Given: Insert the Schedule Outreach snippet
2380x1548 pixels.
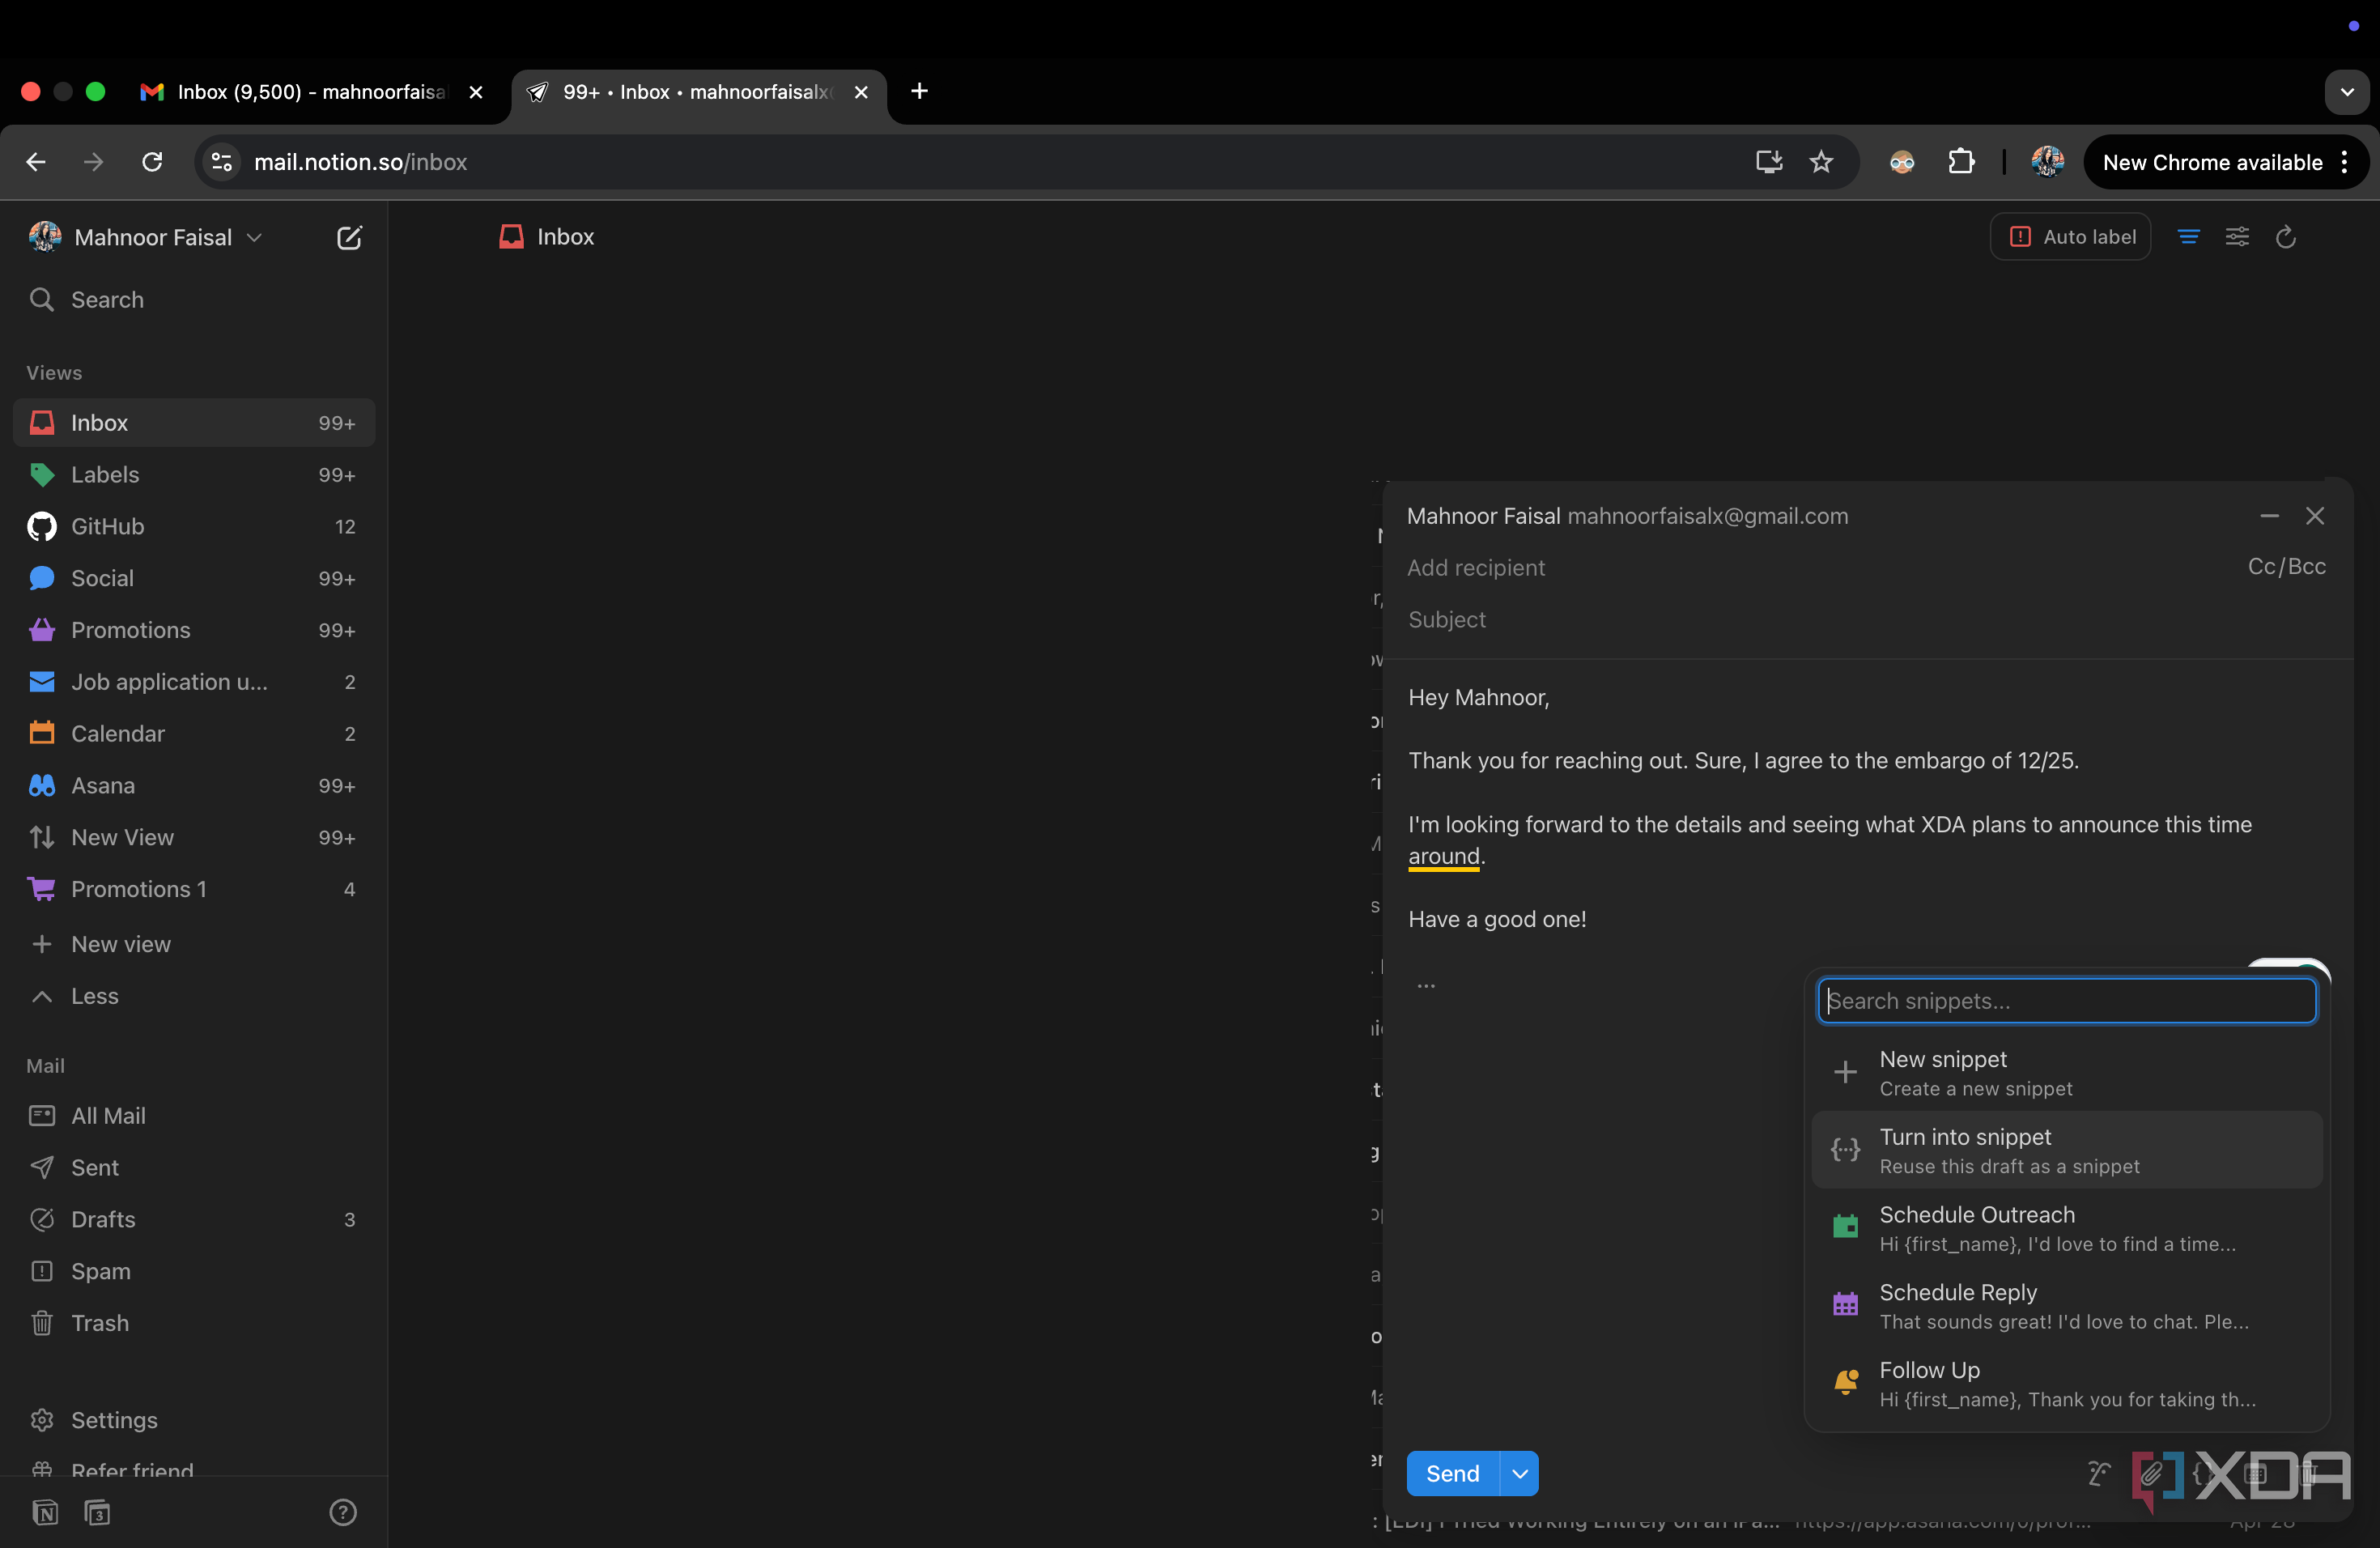Looking at the screenshot, I should [x=2067, y=1228].
